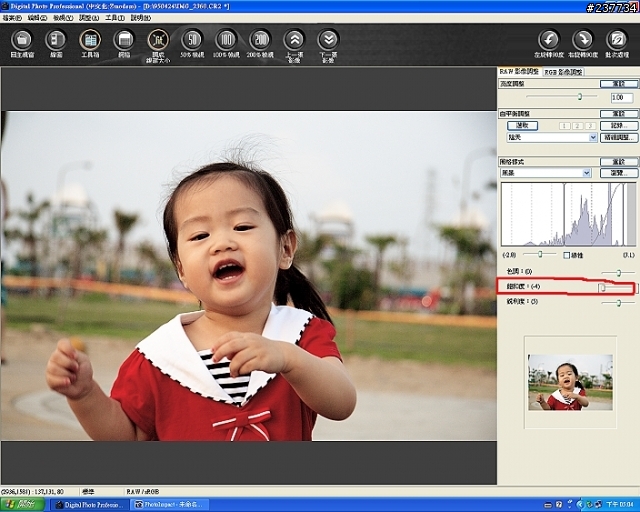
Task: Click the white balance 記錄 (register) button
Action: [619, 125]
